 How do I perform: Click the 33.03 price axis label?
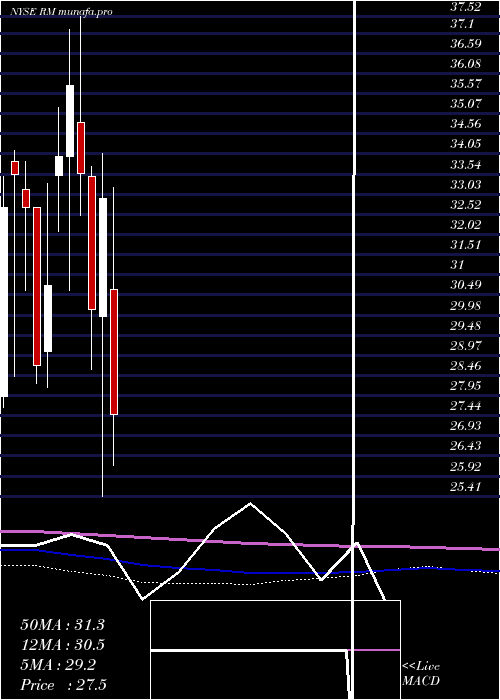pos(466,184)
